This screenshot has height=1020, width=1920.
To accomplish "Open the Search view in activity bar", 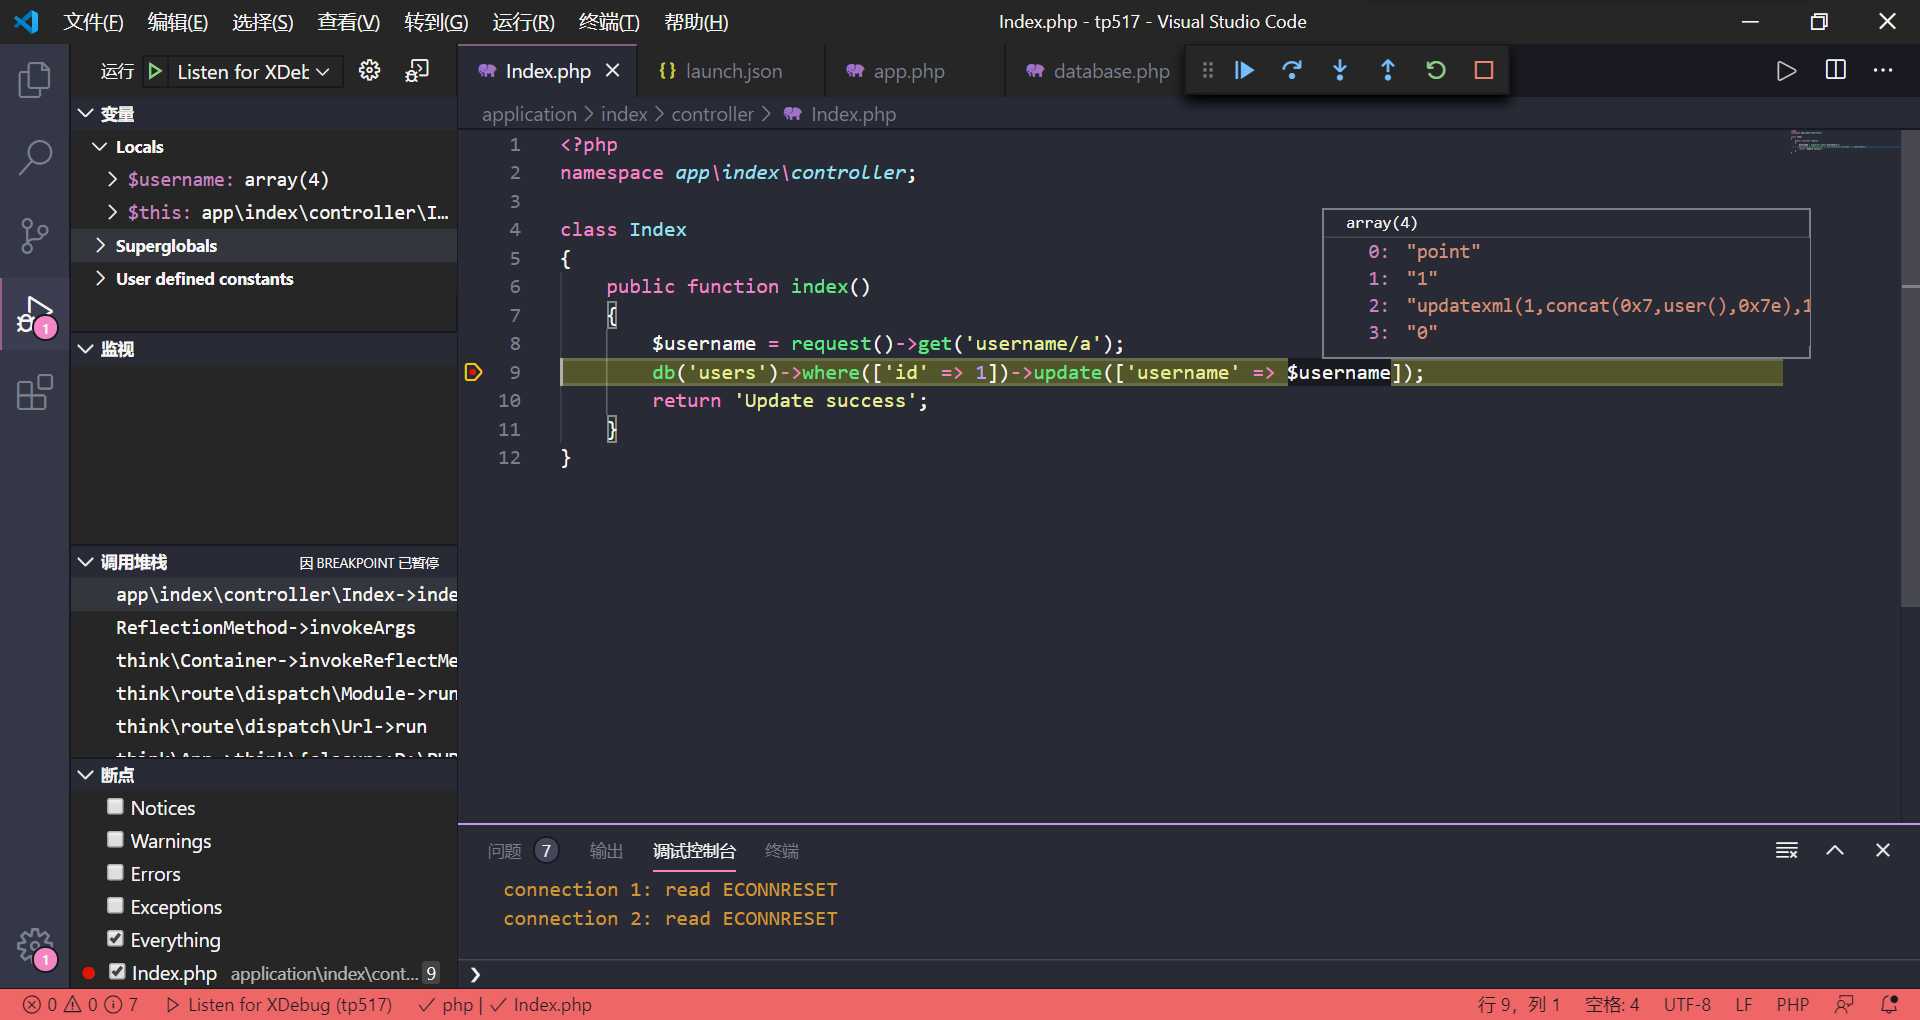I will (35, 158).
